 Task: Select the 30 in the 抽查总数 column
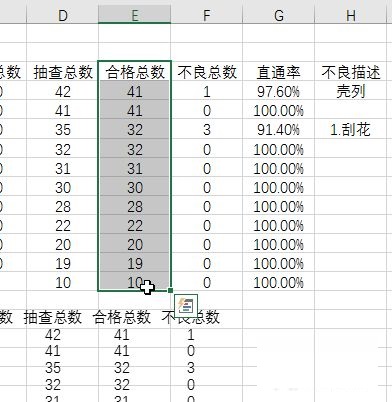[x=63, y=187]
